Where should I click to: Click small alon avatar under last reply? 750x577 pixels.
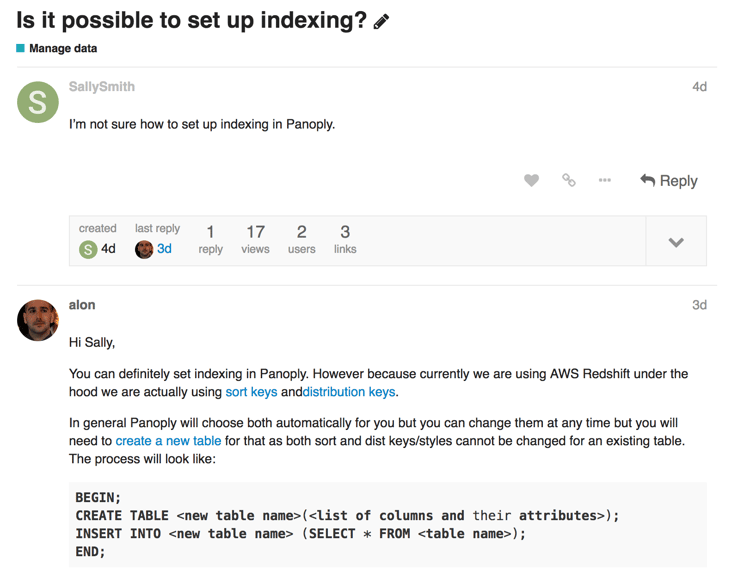144,249
